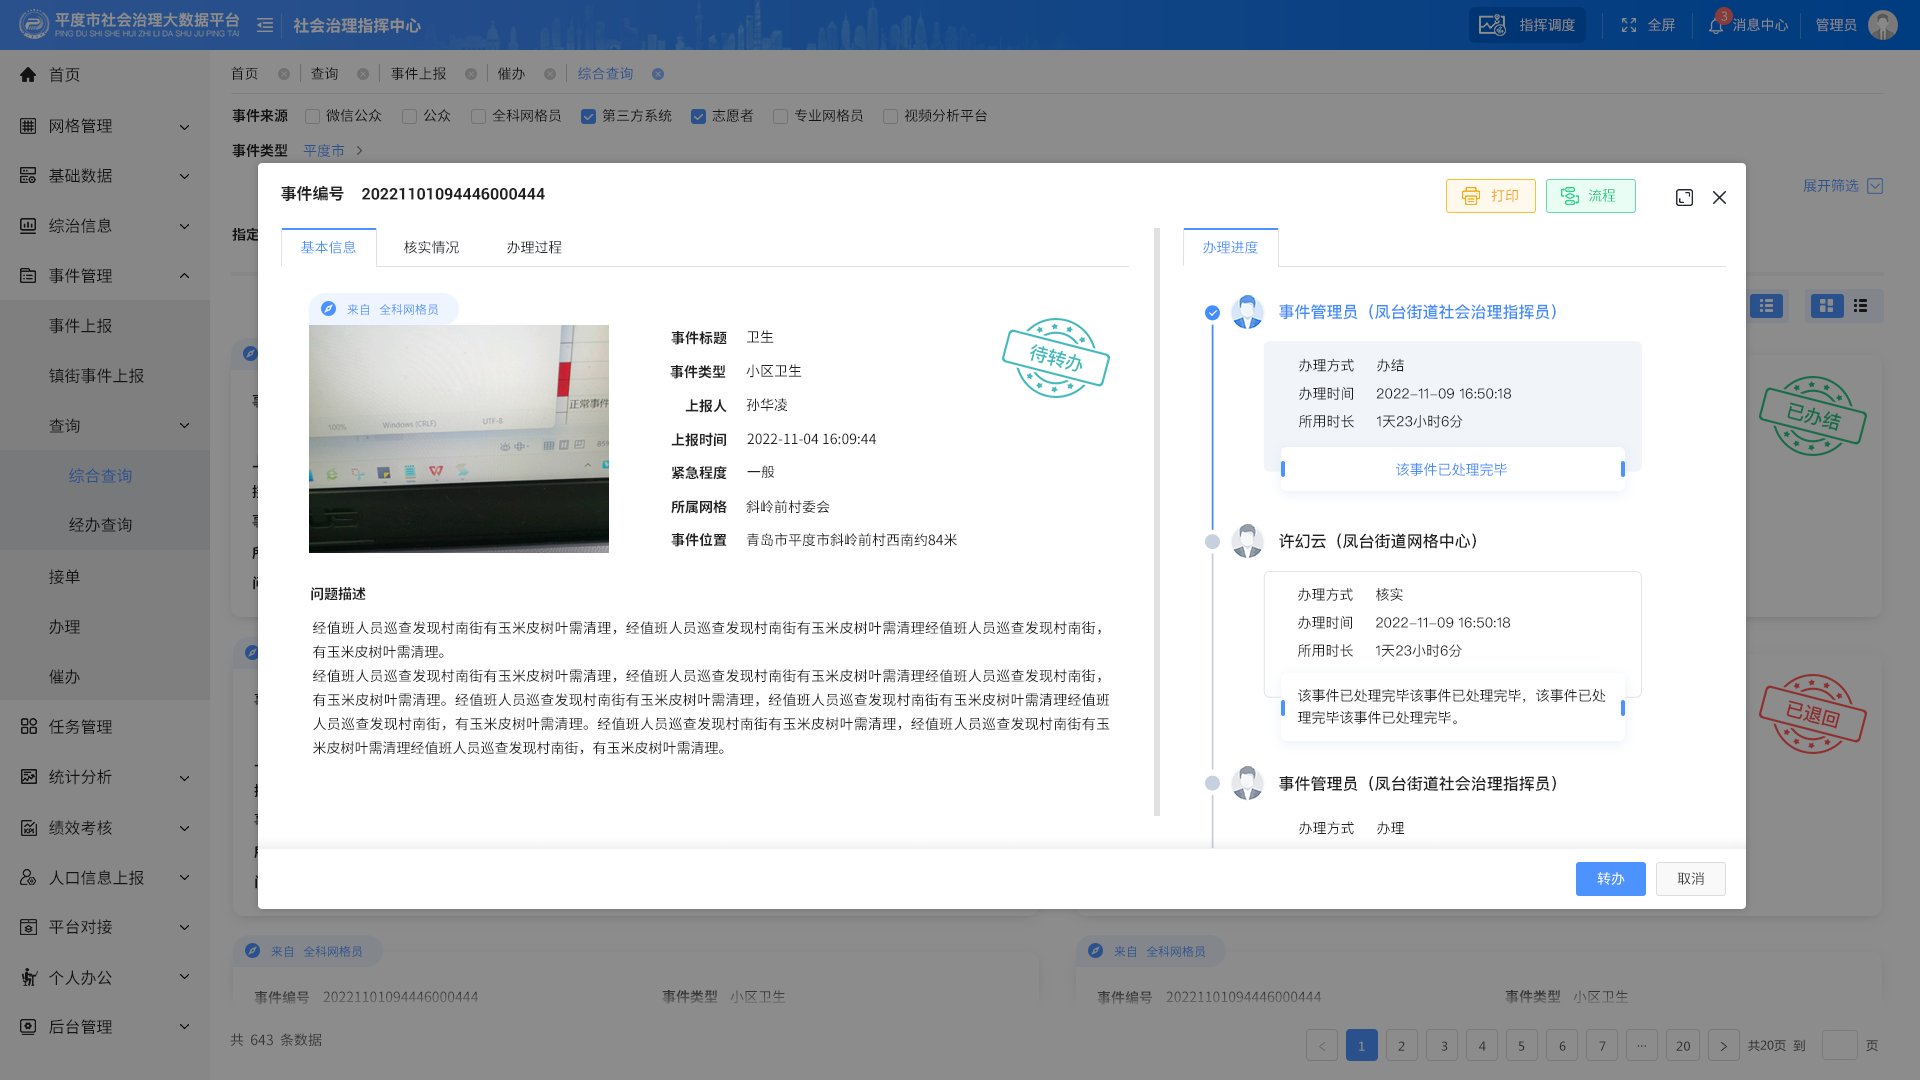Click the jump-to-page input field
This screenshot has height=1080, width=1920.
coord(1839,1046)
